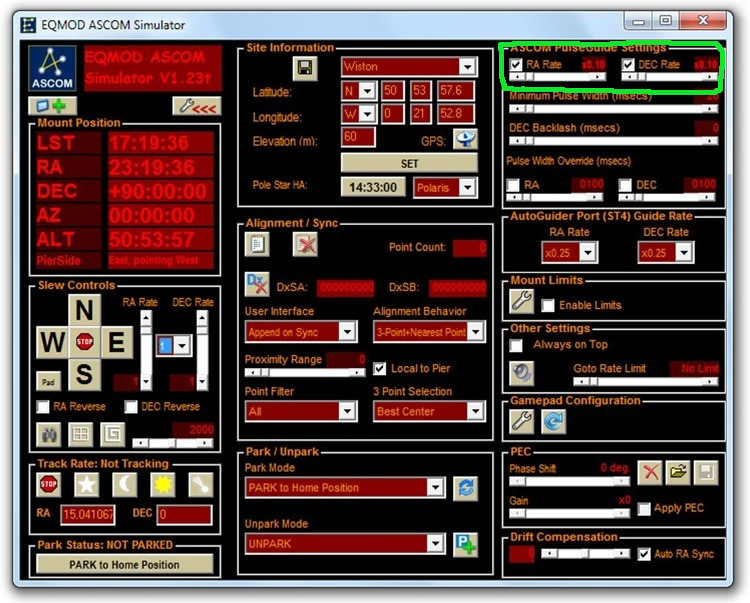Viewport: 750px width, 603px height.
Task: Click the PARK to Home Position button
Action: pyautogui.click(x=125, y=565)
